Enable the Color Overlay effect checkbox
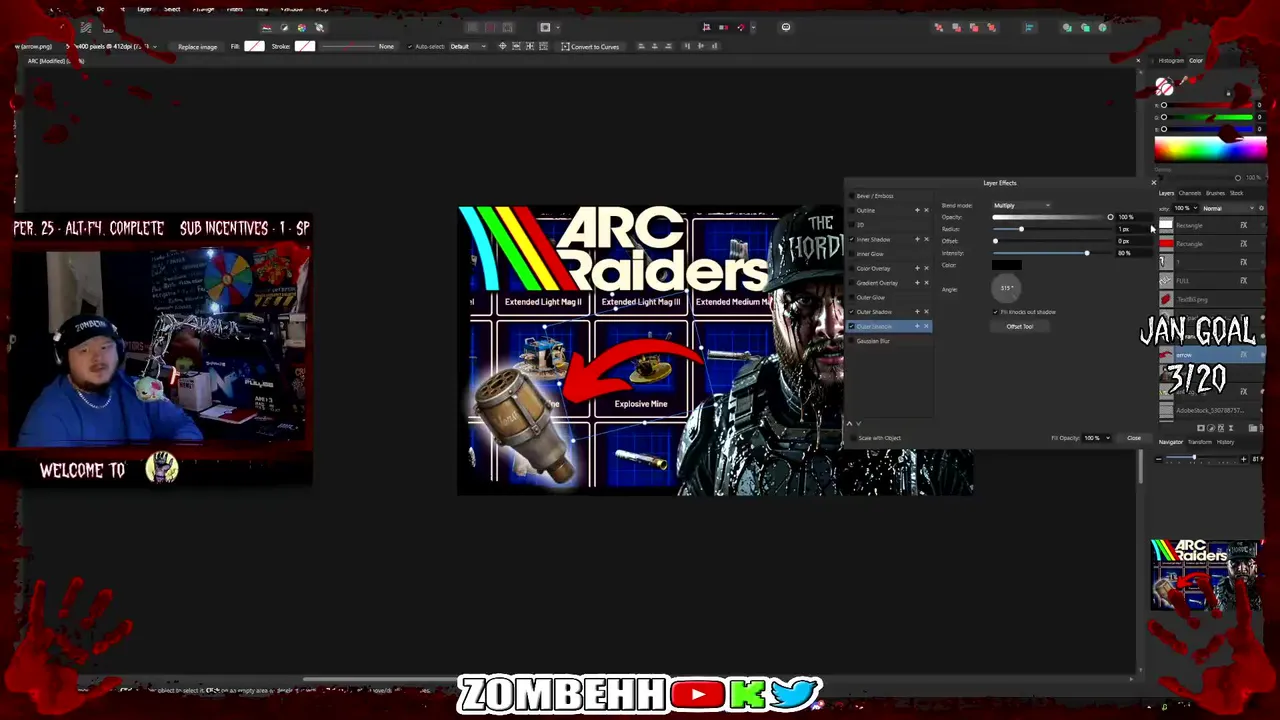Screen dimensions: 1280x720 851,269
